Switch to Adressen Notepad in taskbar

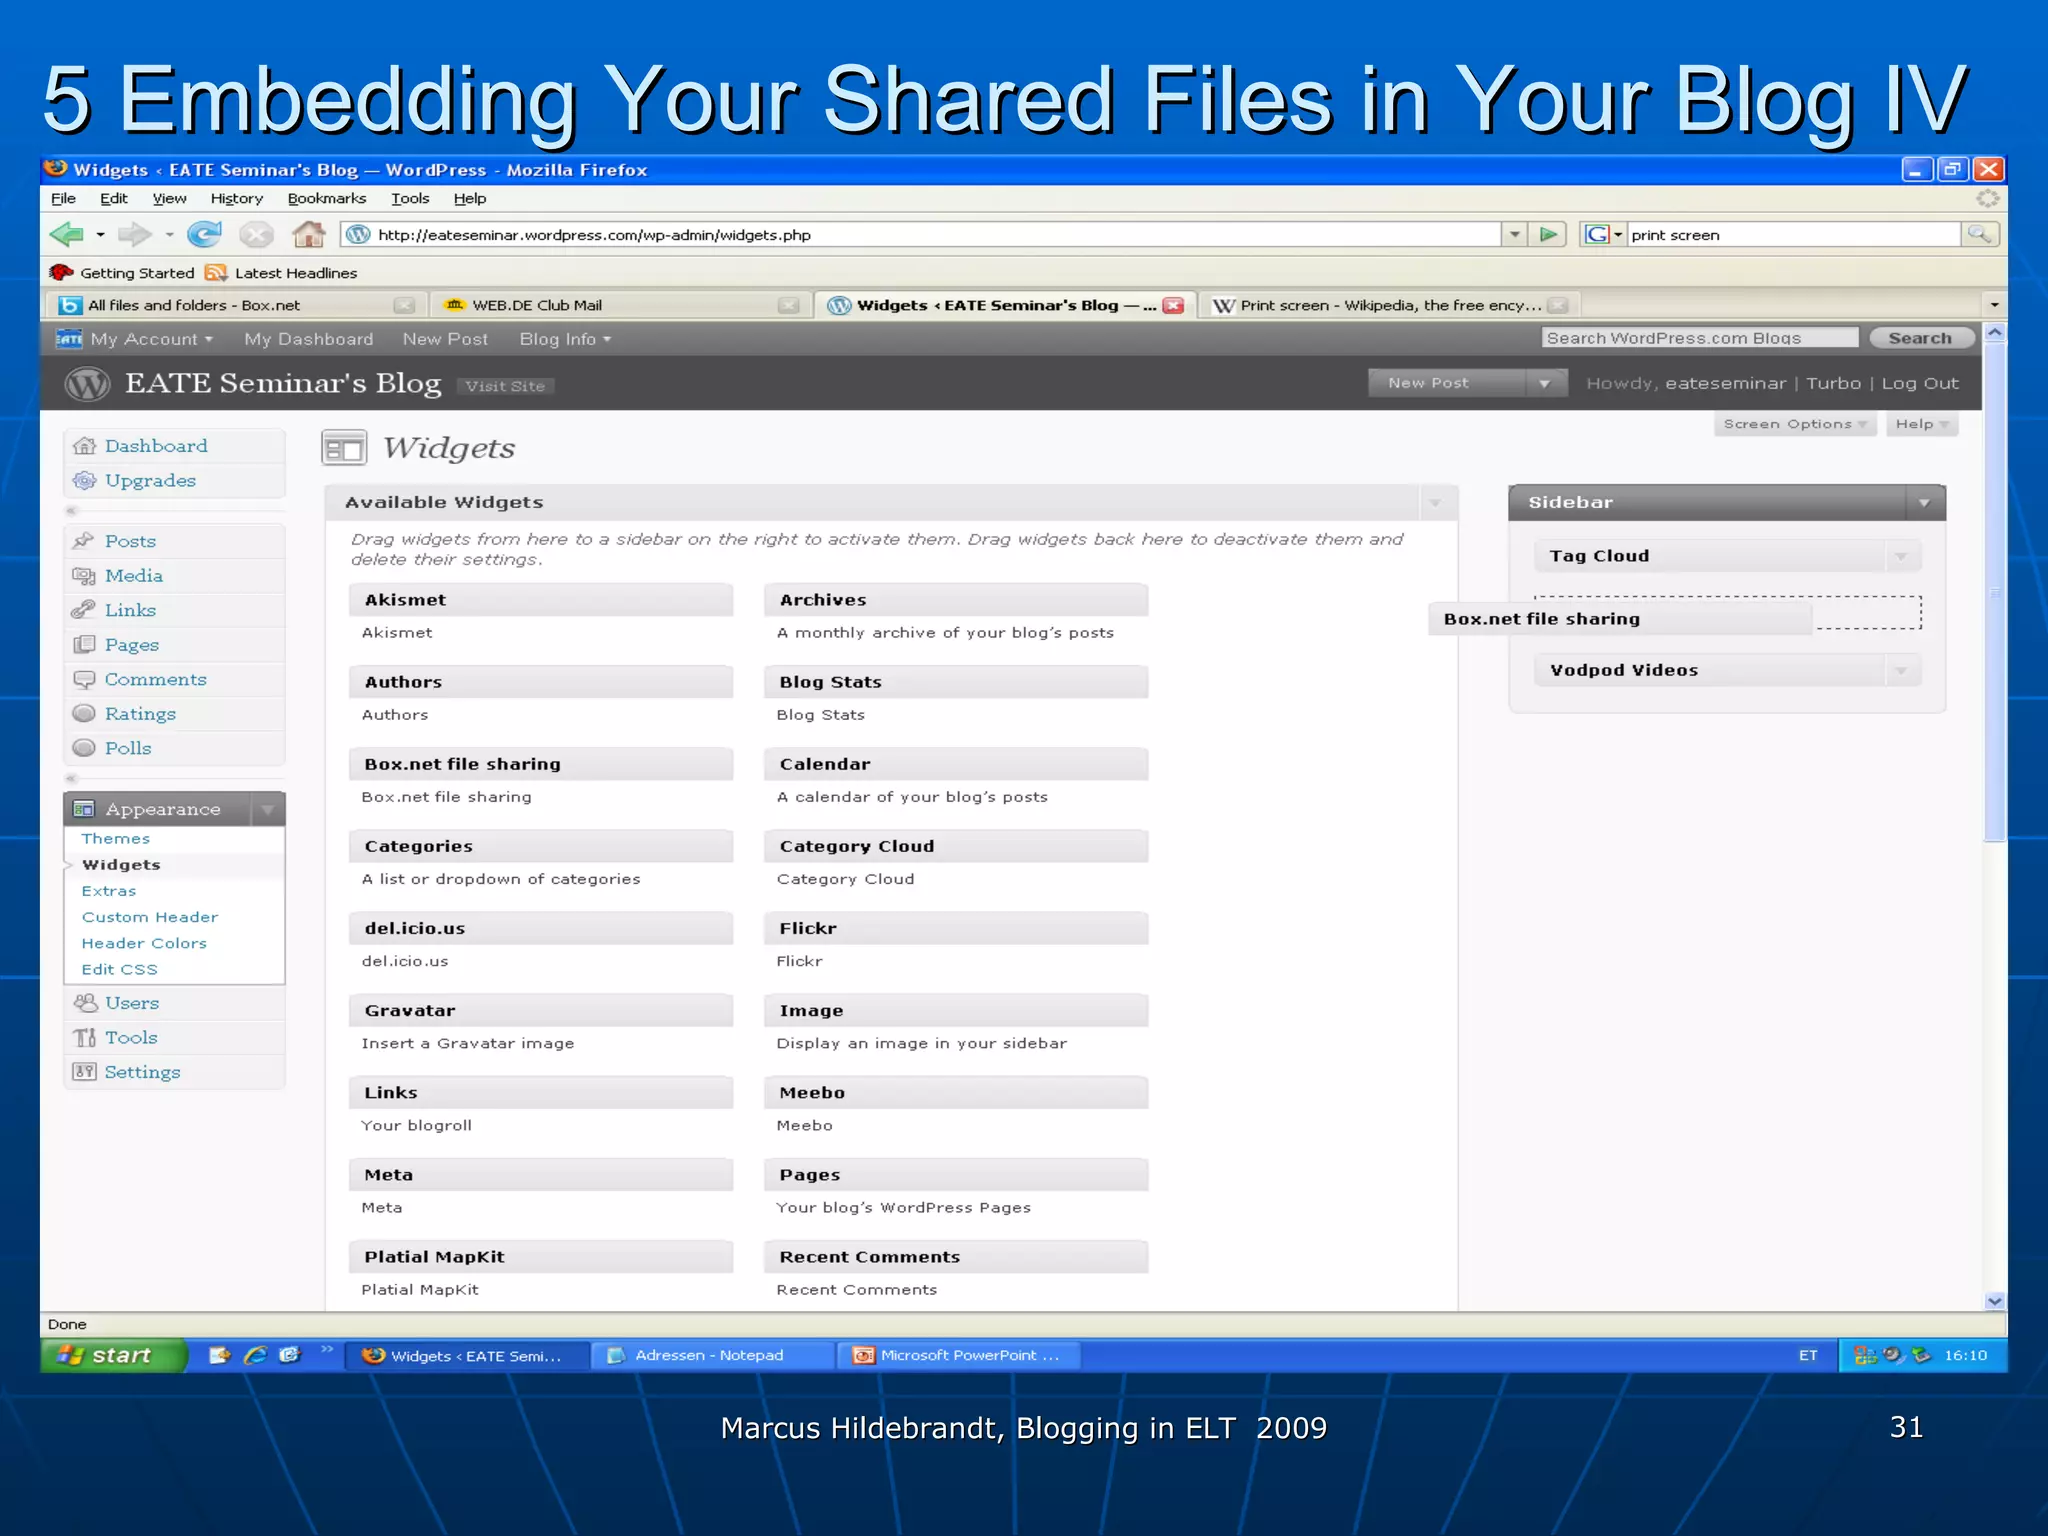pos(713,1355)
